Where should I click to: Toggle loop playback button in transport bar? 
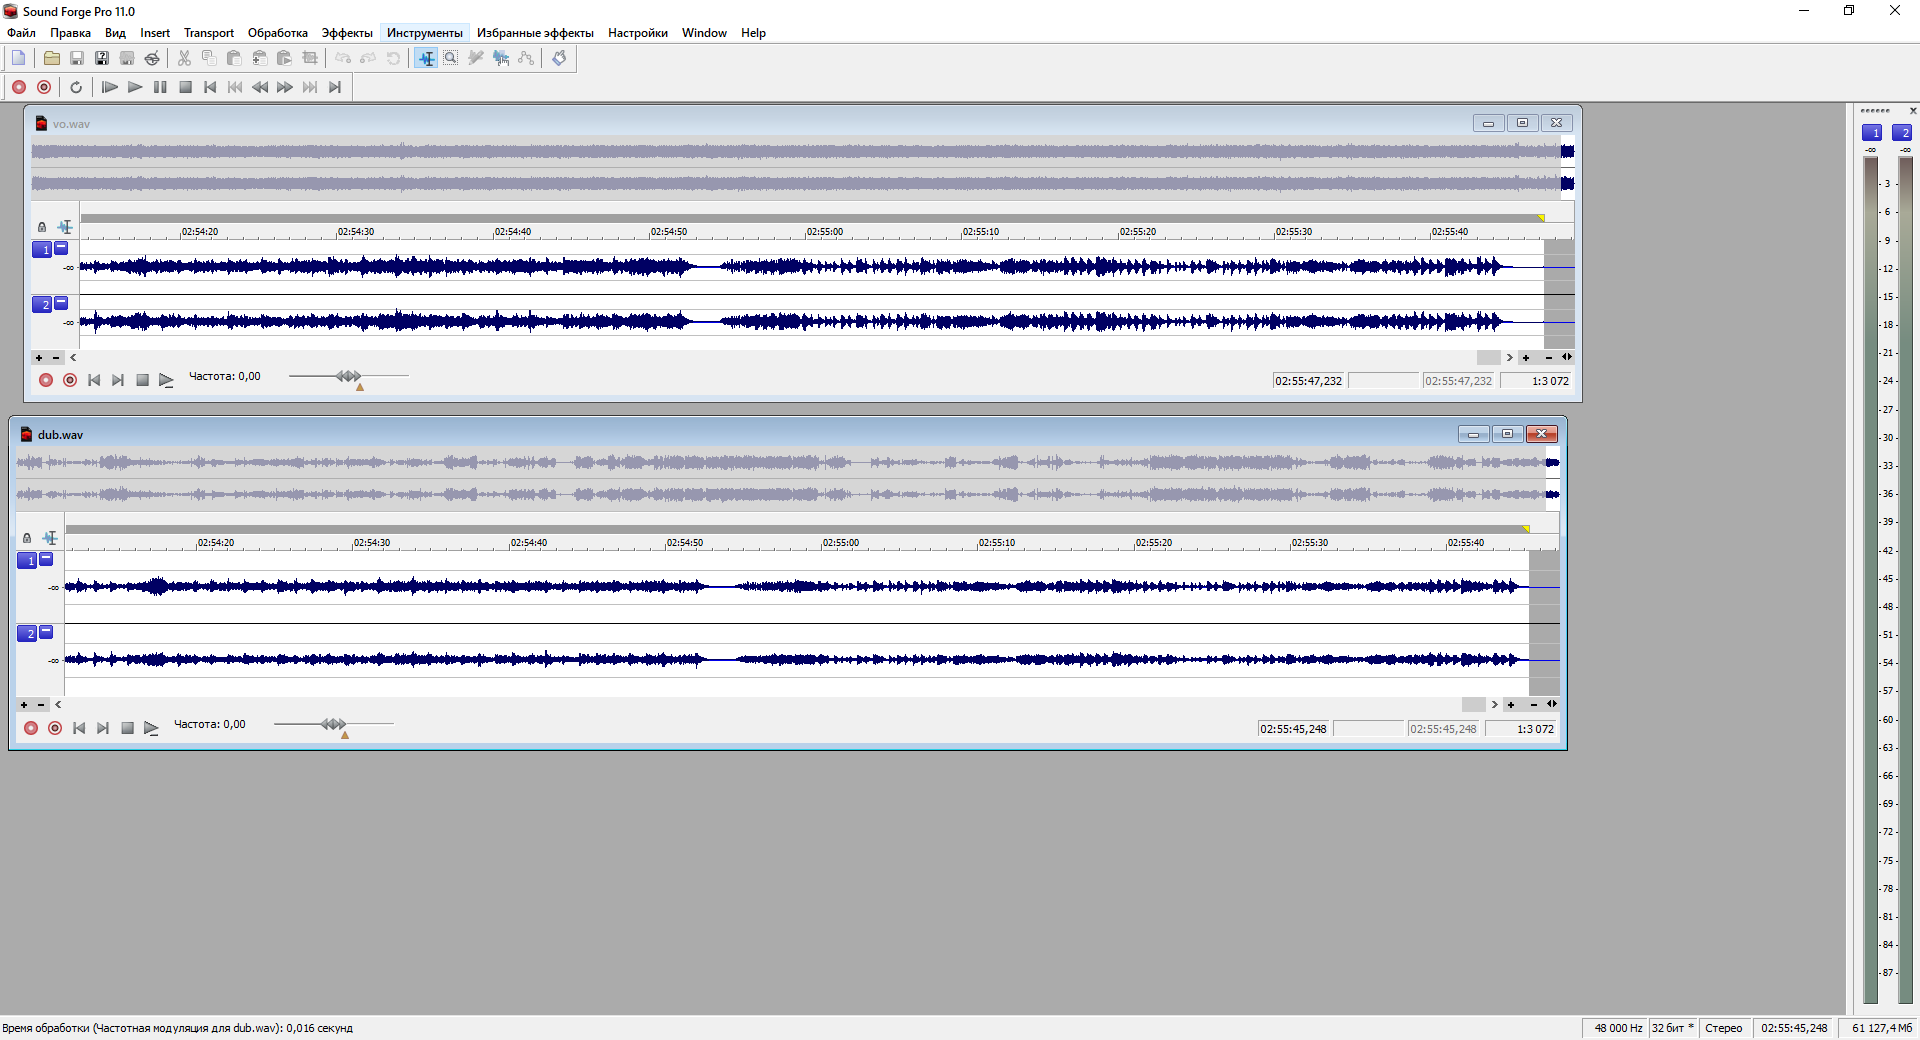point(76,87)
